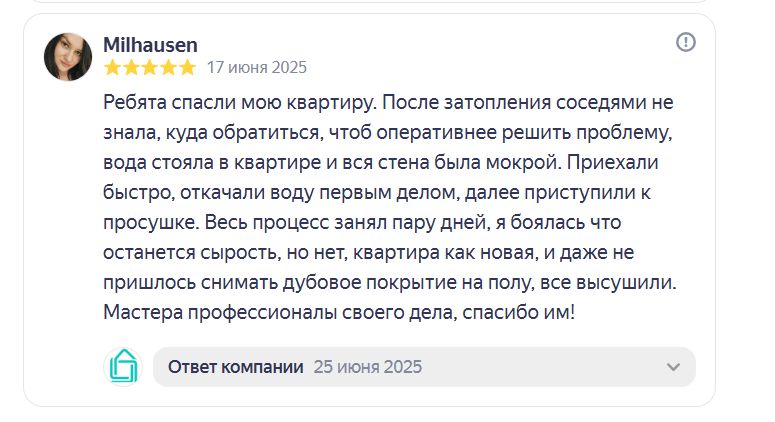Click the second yellow rating star

pyautogui.click(x=131, y=67)
